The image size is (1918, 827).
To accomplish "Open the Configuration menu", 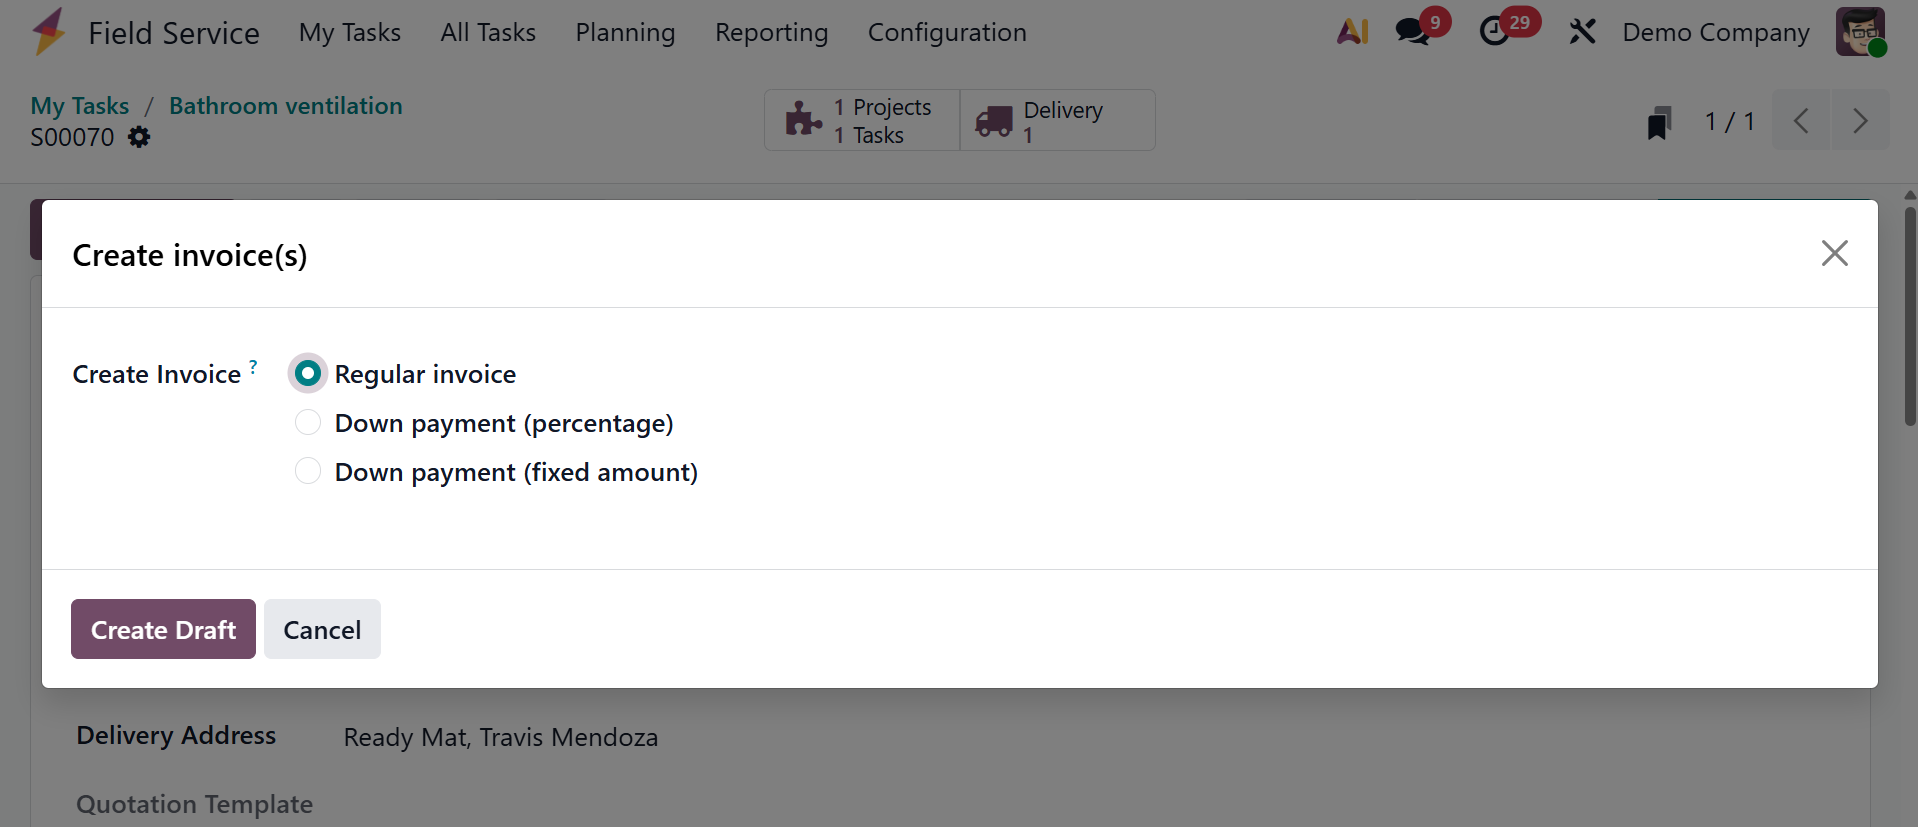I will (946, 32).
